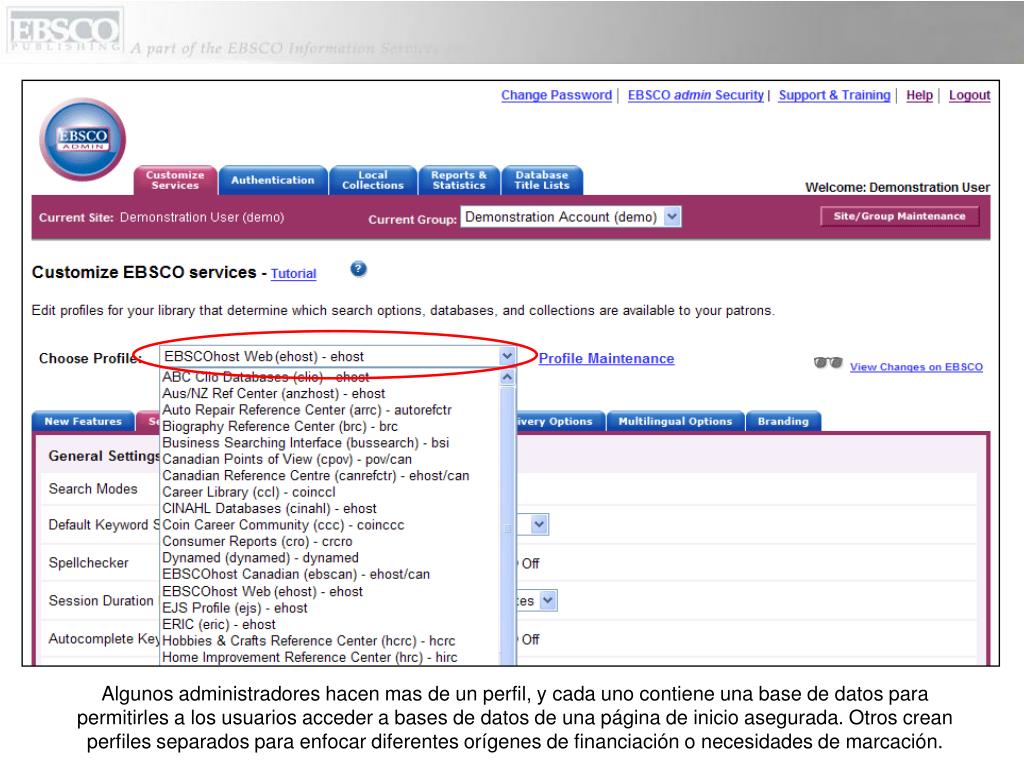The image size is (1024, 768).
Task: Click the EBSCO Admin round logo
Action: (x=83, y=139)
